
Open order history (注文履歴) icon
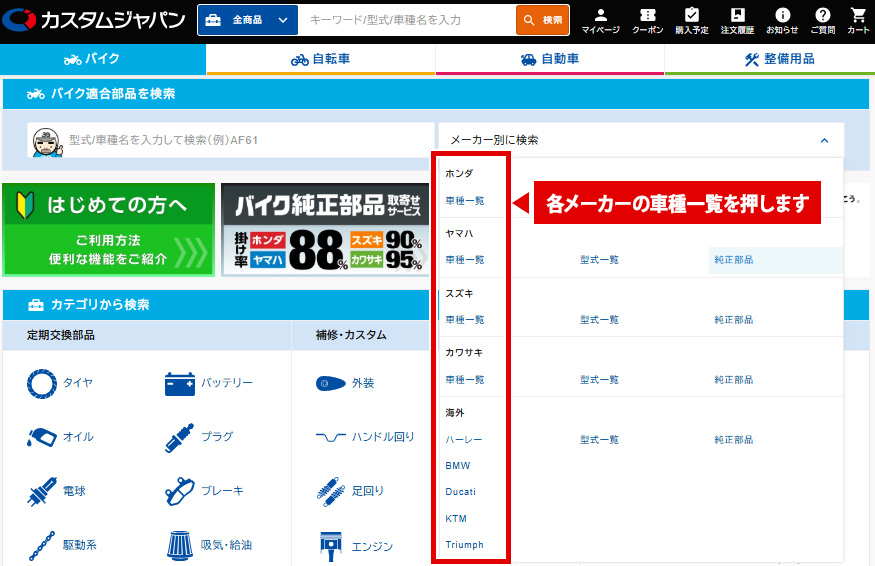point(737,21)
